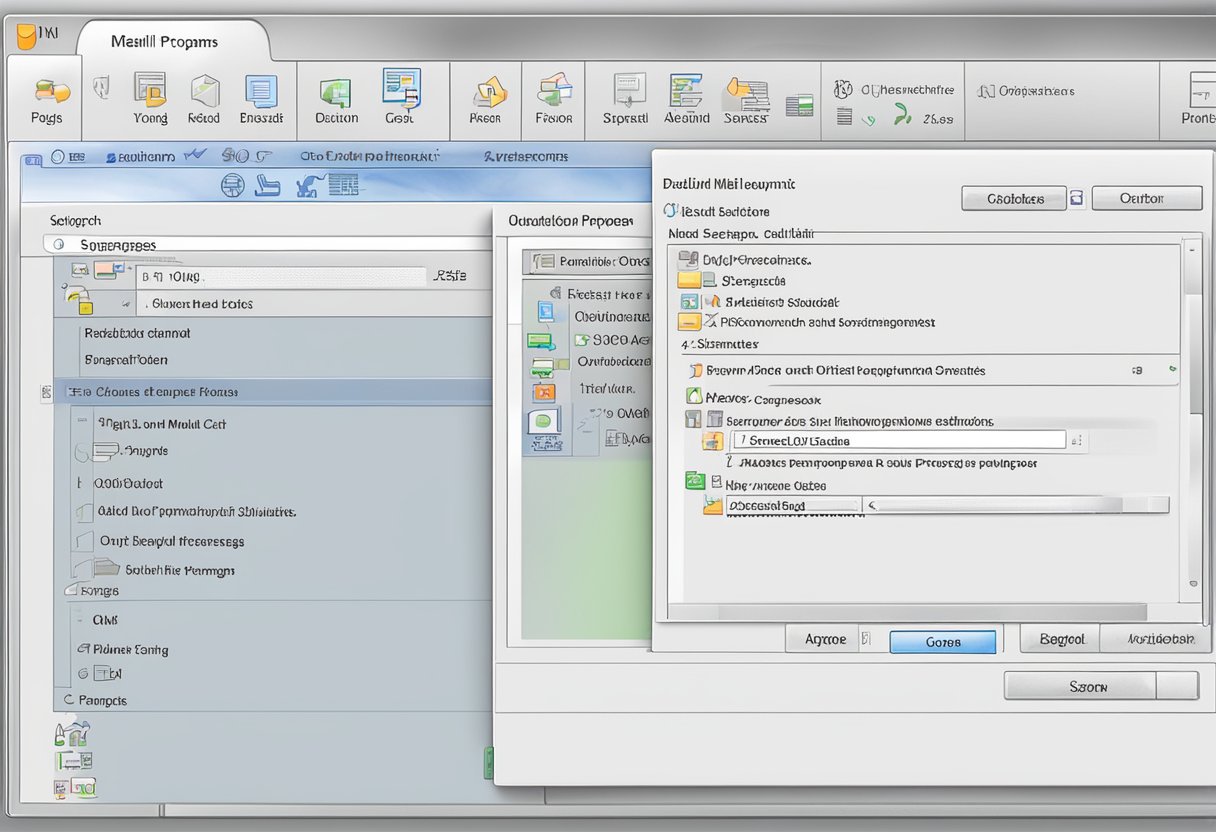Switch to the Mail Programs tab
1216x832 pixels.
(x=166, y=42)
